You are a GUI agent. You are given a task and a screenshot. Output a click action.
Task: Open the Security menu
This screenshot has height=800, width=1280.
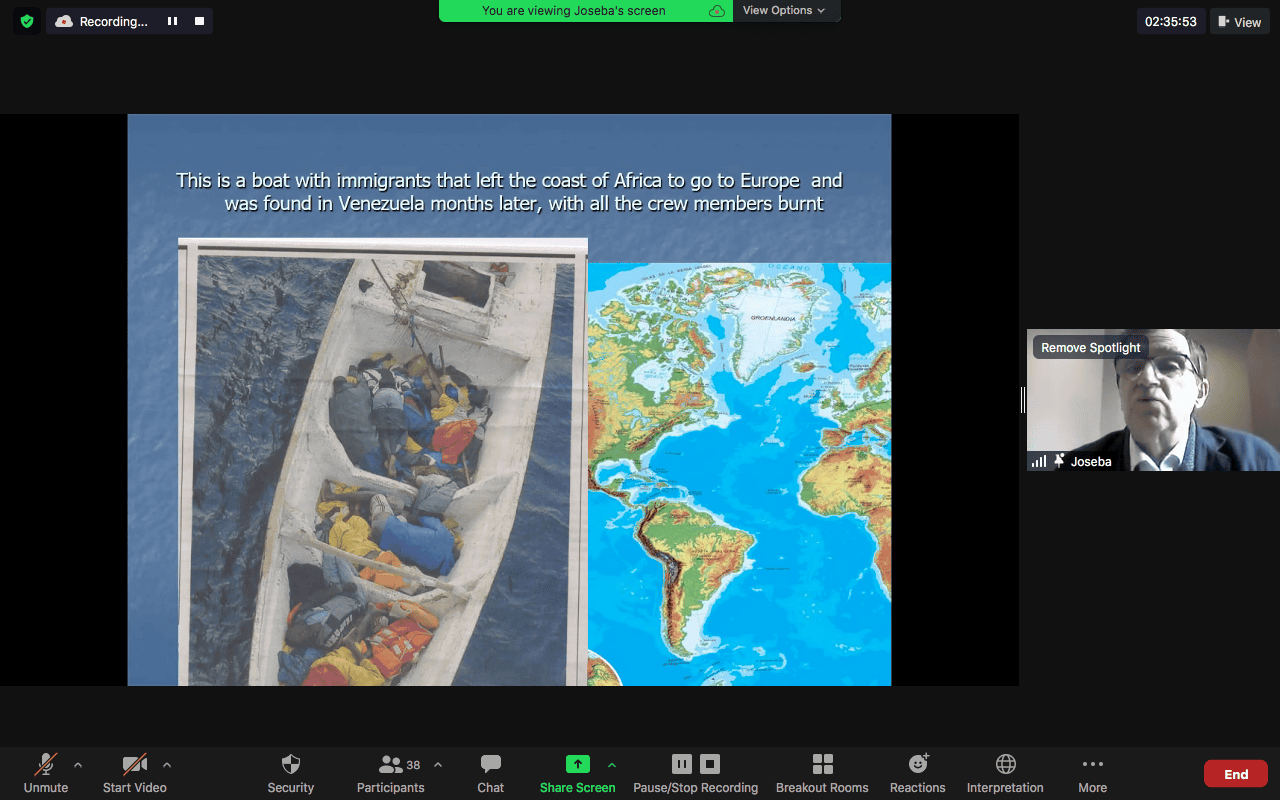click(x=291, y=773)
